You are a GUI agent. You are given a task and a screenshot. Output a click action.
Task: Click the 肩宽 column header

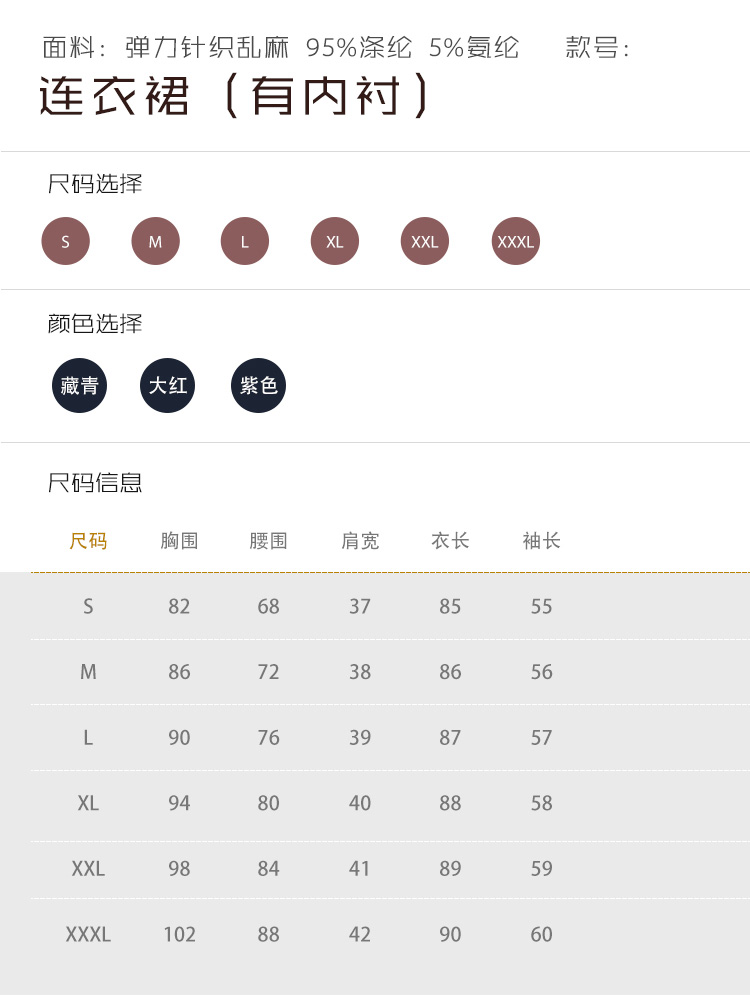click(360, 541)
